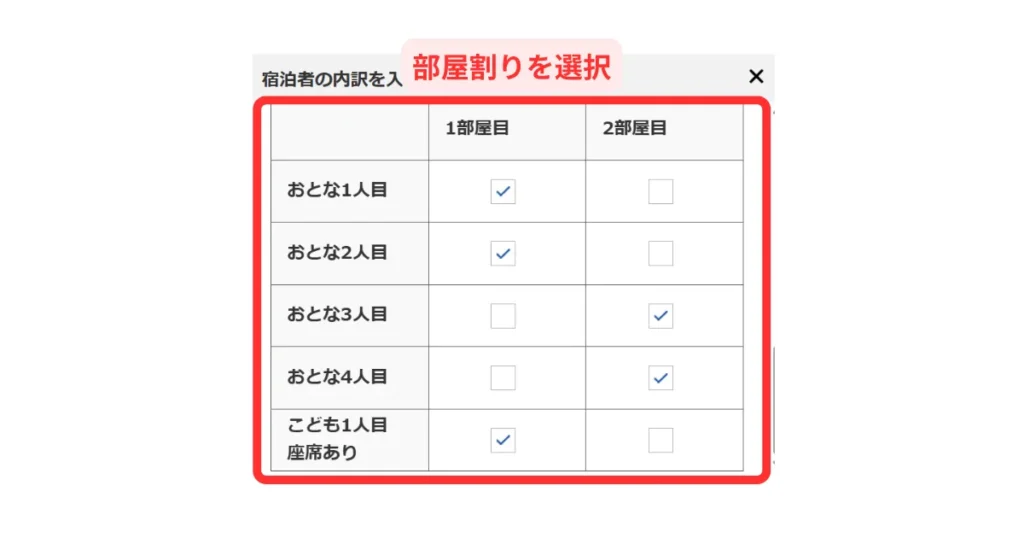Check おとな4人目 for 1部屋目

click(503, 378)
